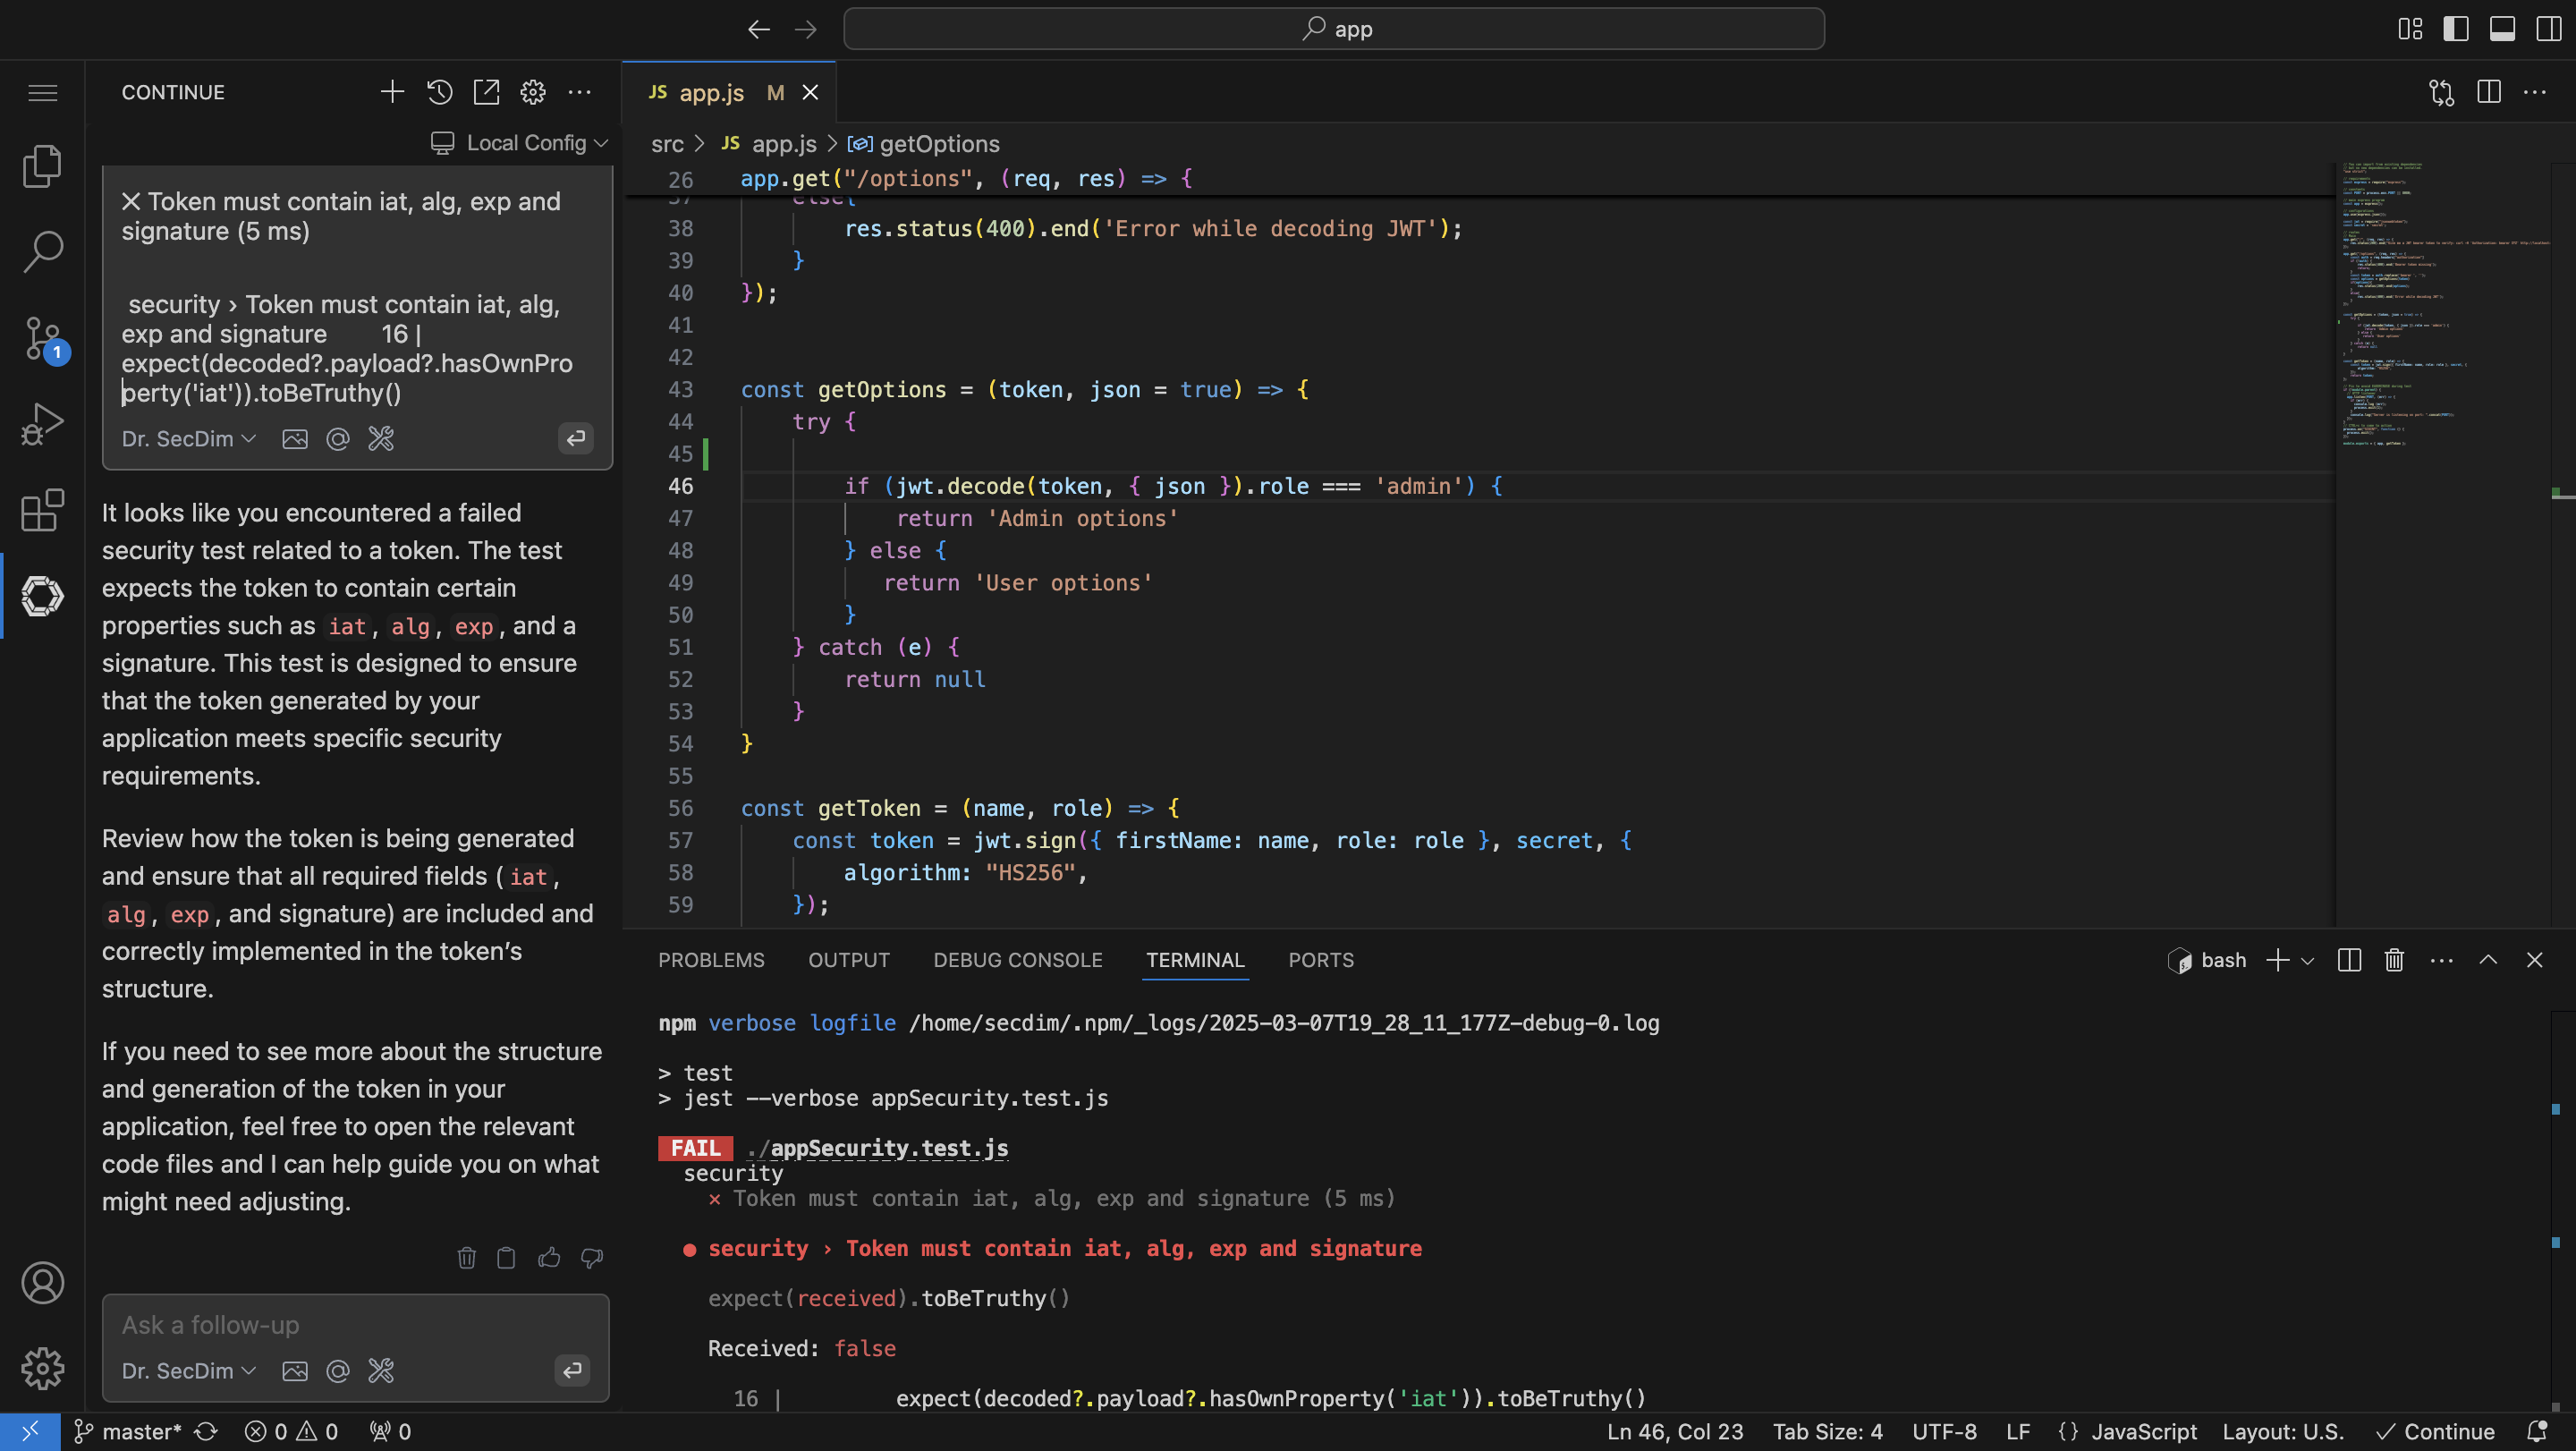
Task: Open Run and Debug view
Action: pyautogui.click(x=42, y=424)
